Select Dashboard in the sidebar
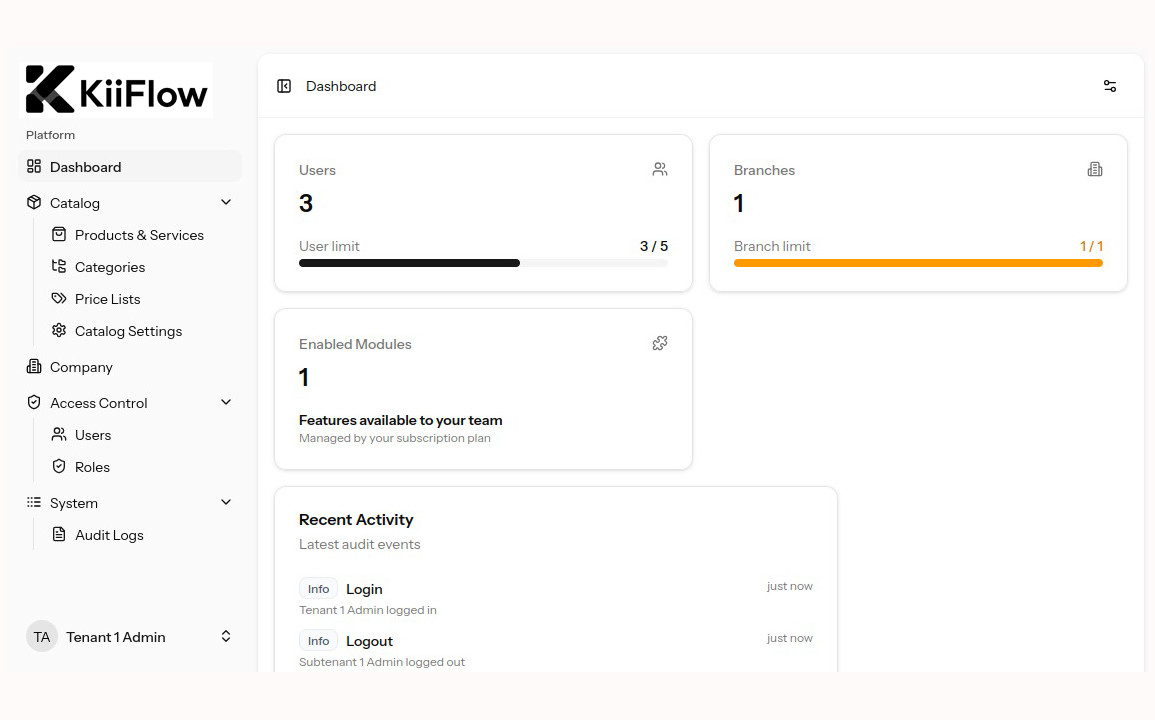Screen dimensions: 1155x720 click(85, 166)
